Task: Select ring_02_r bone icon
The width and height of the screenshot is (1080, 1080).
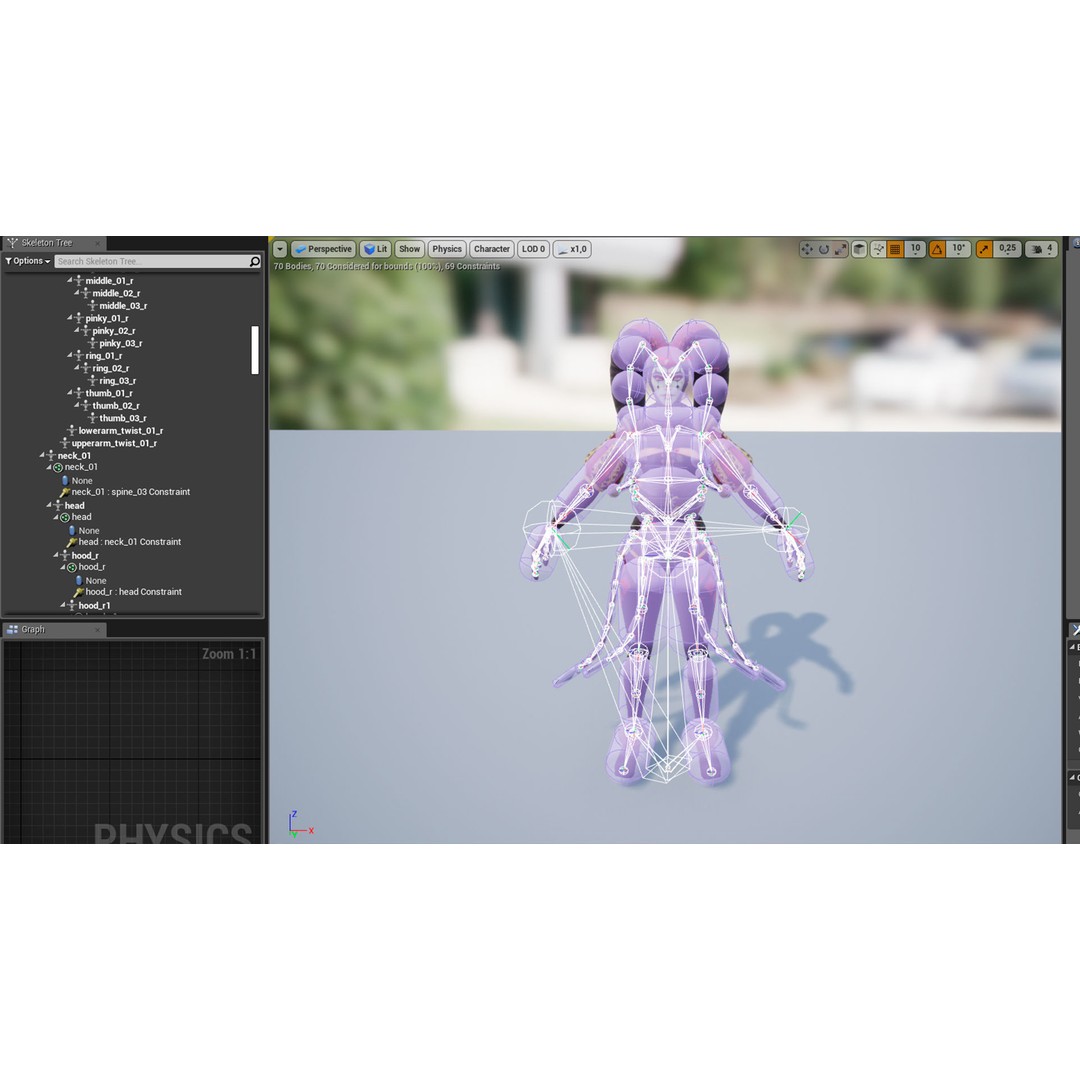Action: click(x=86, y=368)
